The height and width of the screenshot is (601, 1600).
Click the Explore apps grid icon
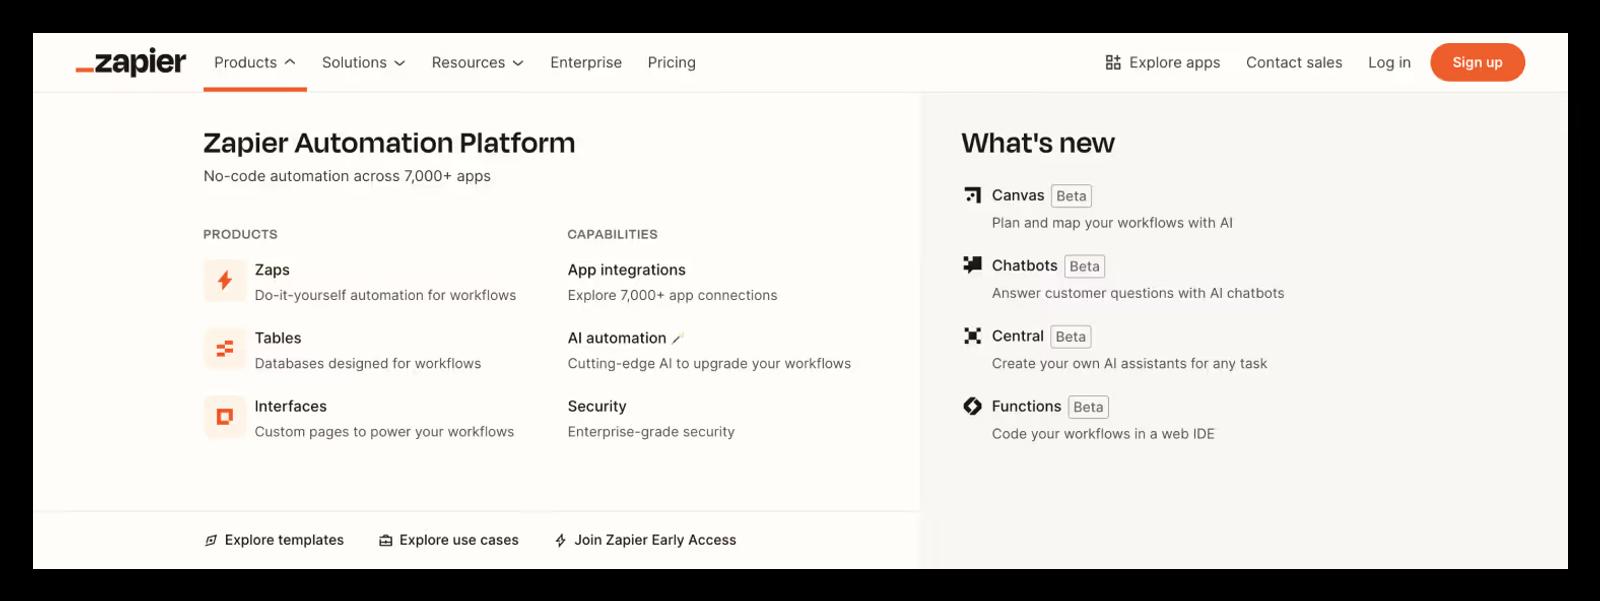click(x=1113, y=62)
